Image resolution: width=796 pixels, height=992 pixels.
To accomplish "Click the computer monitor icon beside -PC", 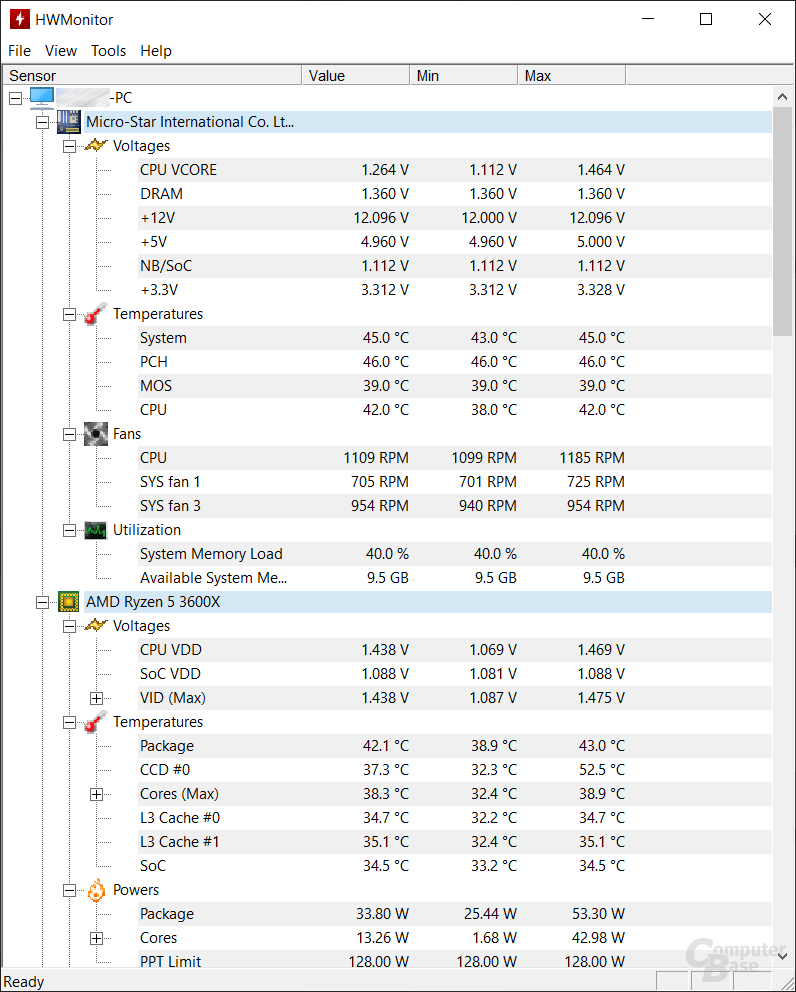I will click(42, 98).
